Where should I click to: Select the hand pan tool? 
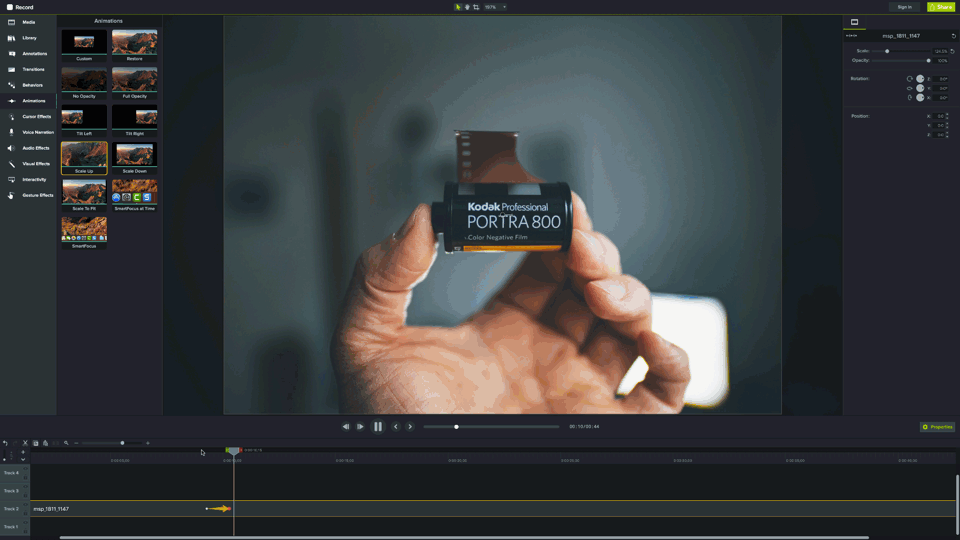click(x=467, y=7)
